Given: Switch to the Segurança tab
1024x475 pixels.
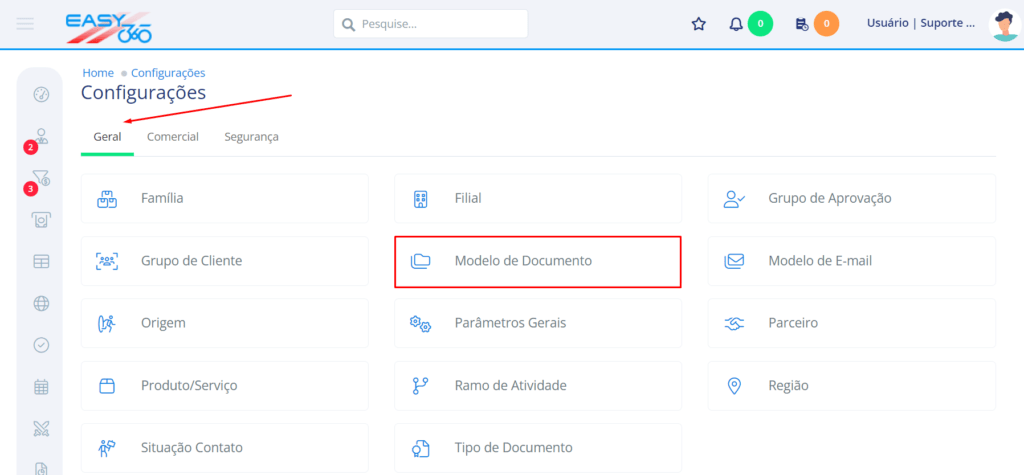Looking at the screenshot, I should pos(251,137).
